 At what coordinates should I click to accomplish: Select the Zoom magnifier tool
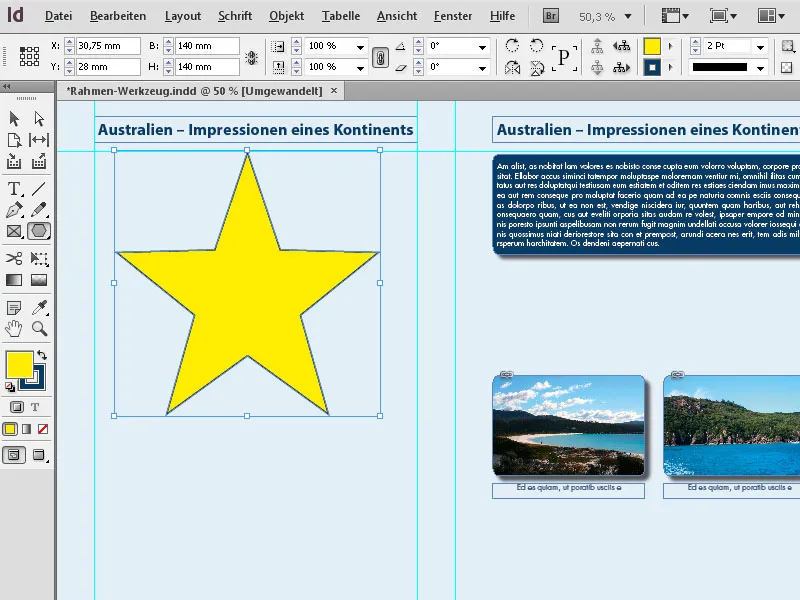pyautogui.click(x=39, y=329)
